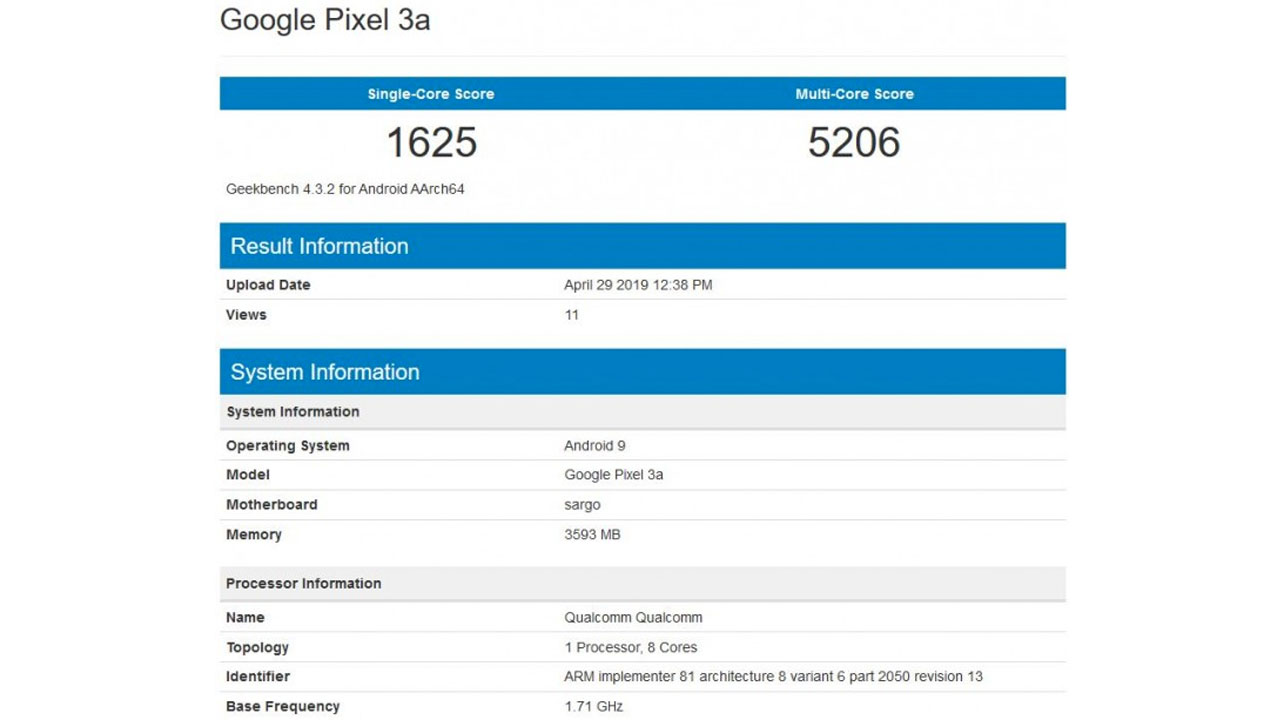Image resolution: width=1280 pixels, height=720 pixels.
Task: Select the 1 Processor, 8 Cores value
Action: pyautogui.click(x=631, y=647)
